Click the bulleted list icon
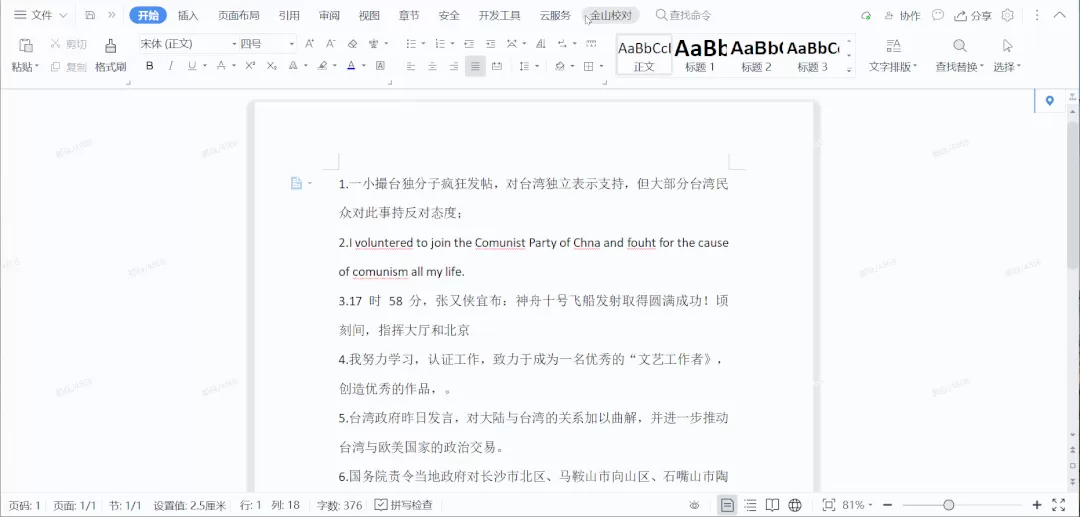The image size is (1080, 517). (411, 44)
